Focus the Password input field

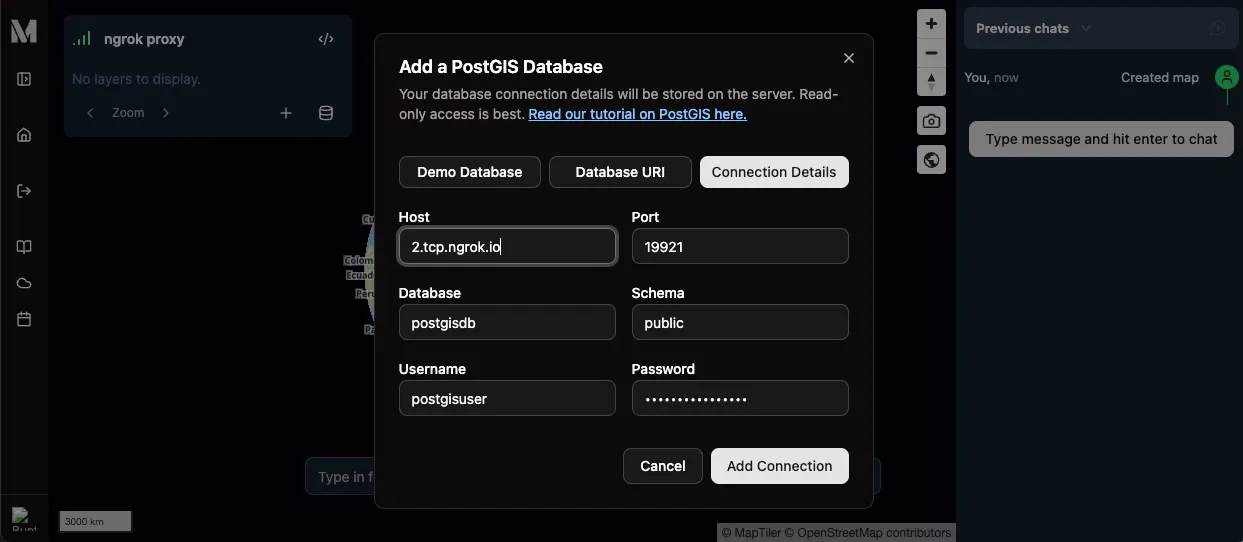pos(740,398)
